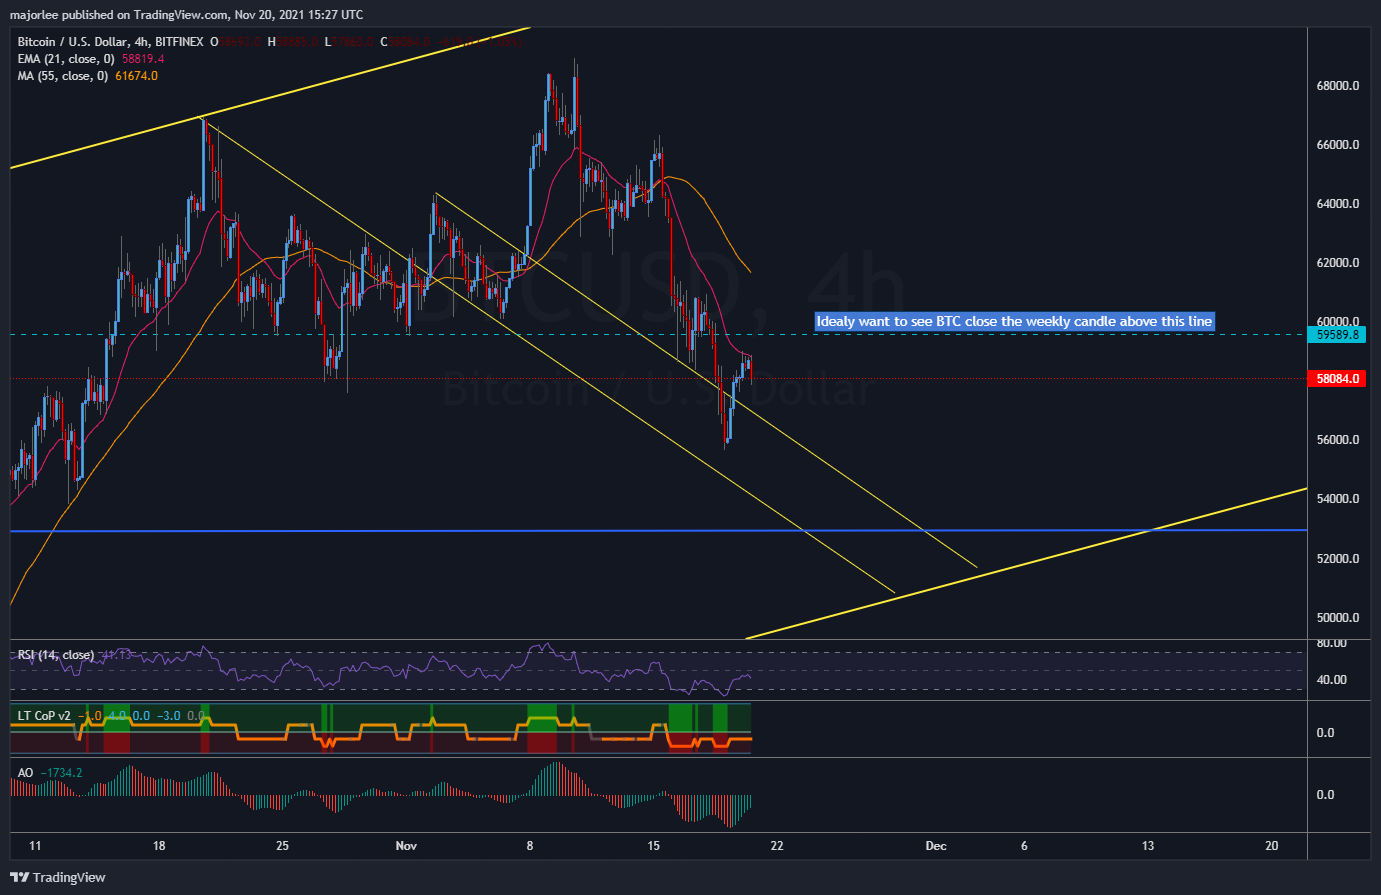Click the '15' date axis label
1381x895 pixels.
coord(654,846)
